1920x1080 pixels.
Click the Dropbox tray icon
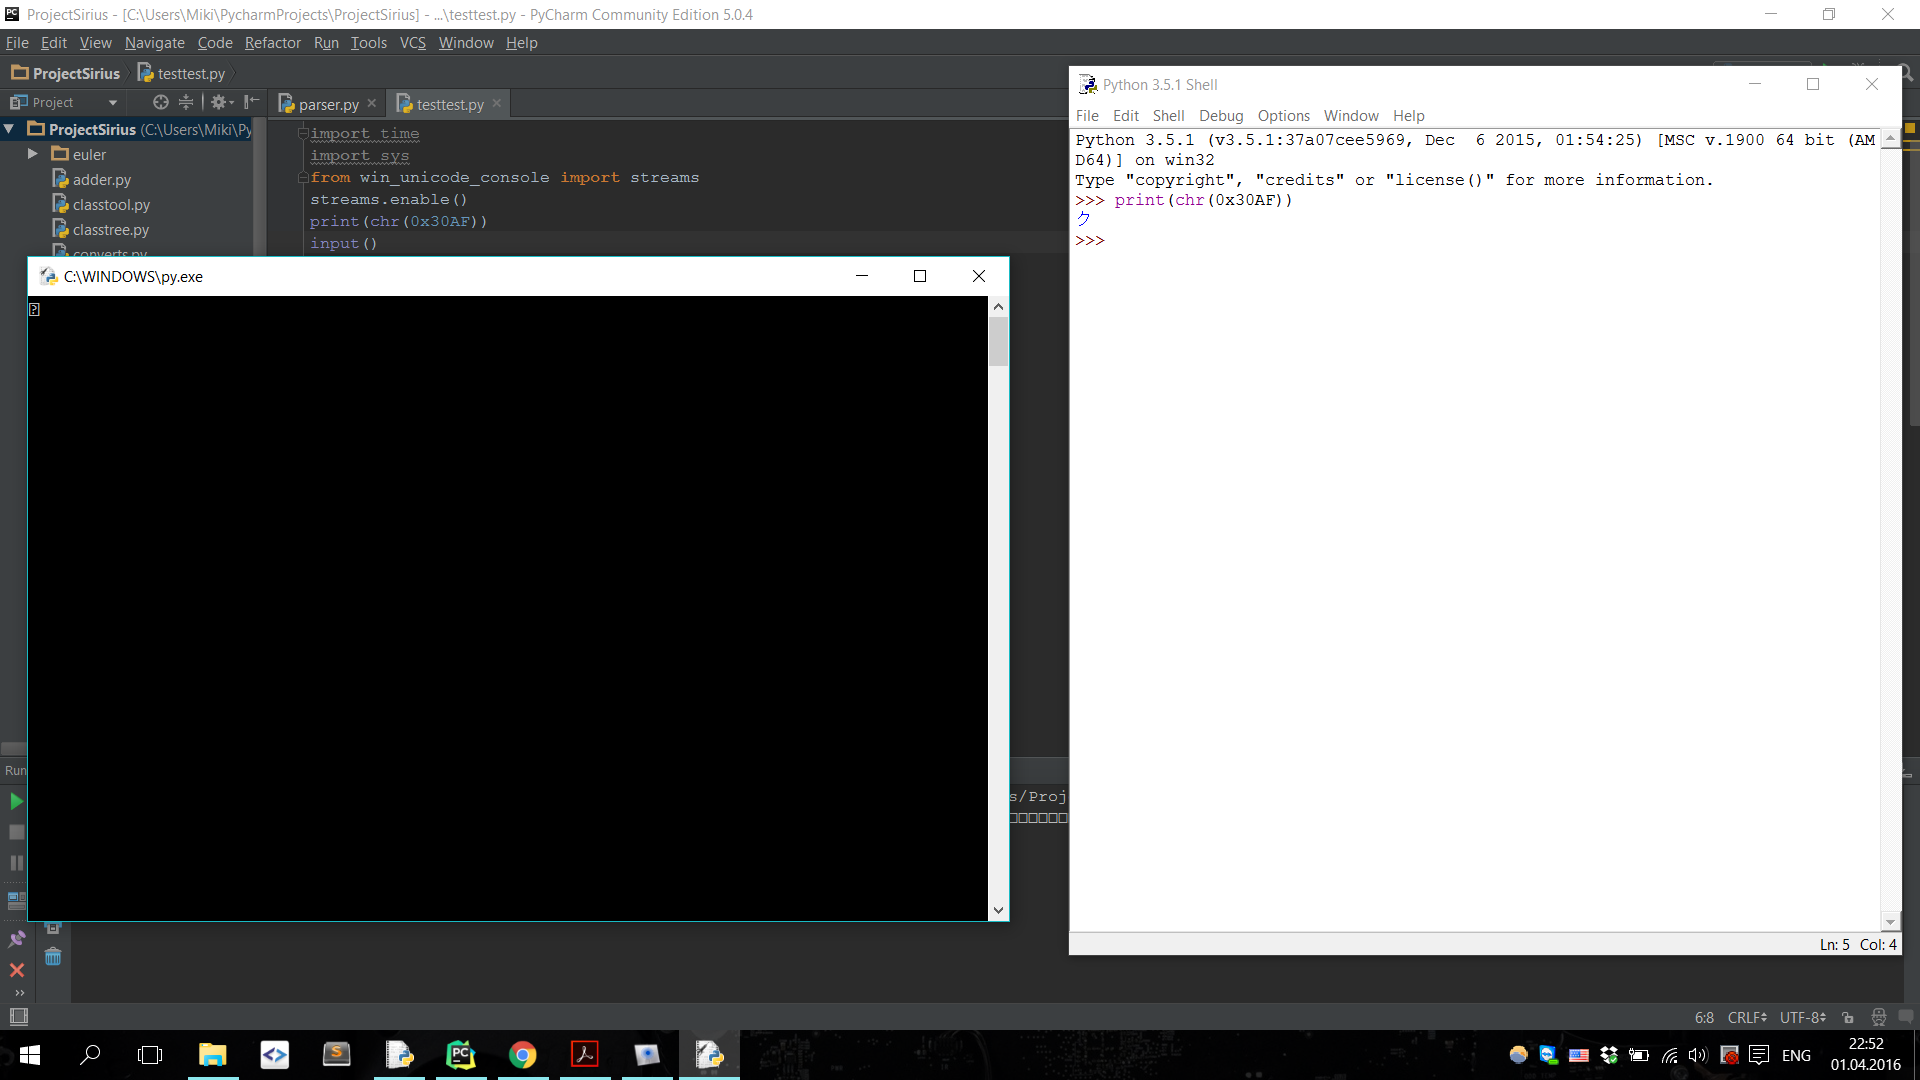1609,1055
